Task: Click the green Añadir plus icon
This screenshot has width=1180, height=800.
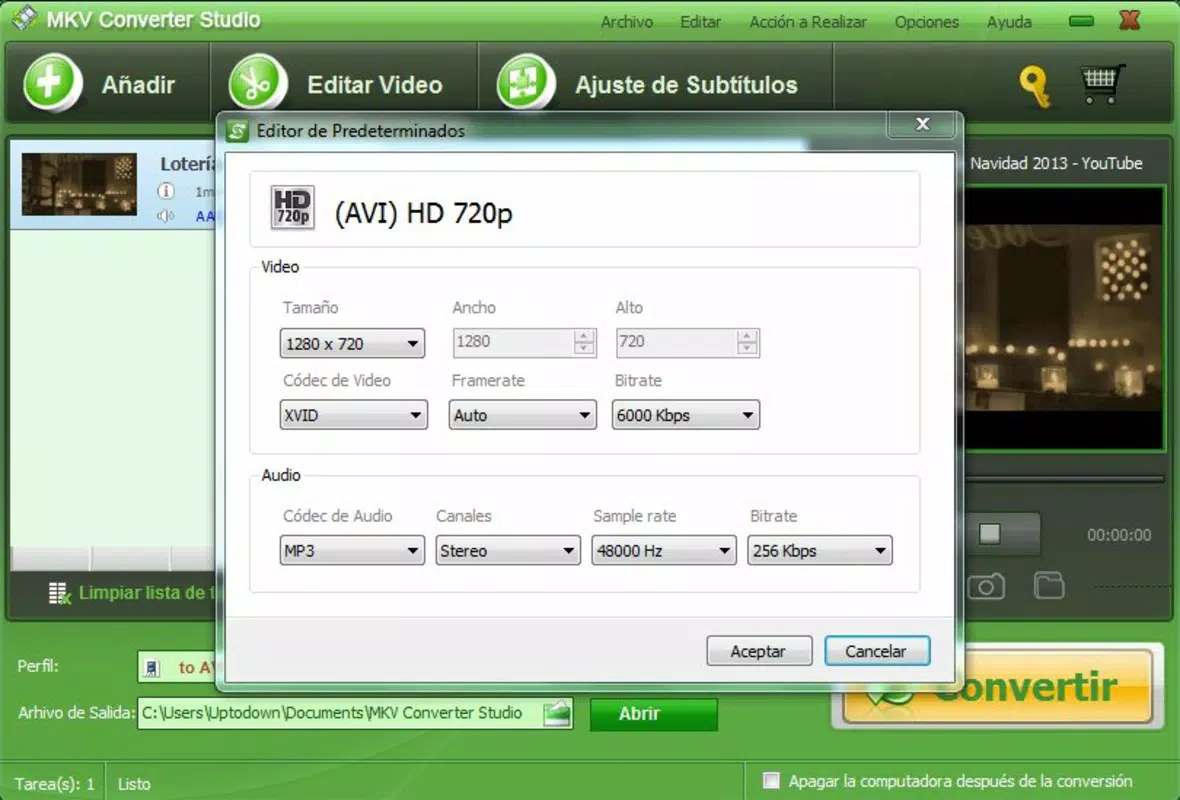Action: [x=52, y=82]
